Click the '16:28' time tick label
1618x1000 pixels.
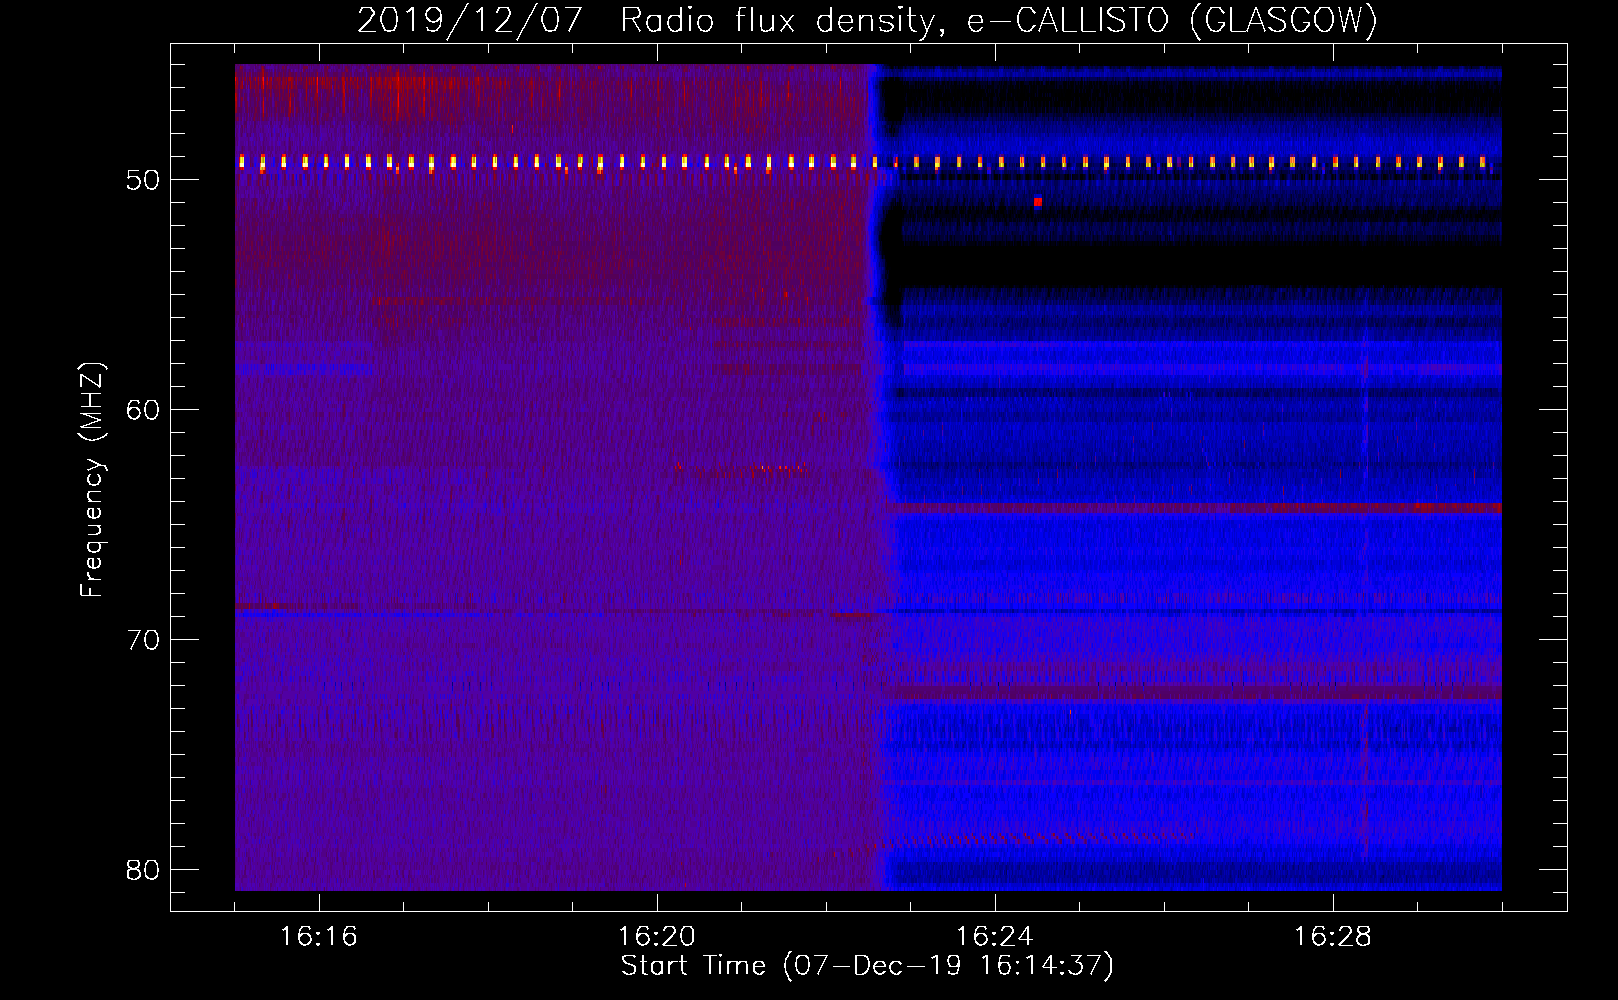point(1333,937)
